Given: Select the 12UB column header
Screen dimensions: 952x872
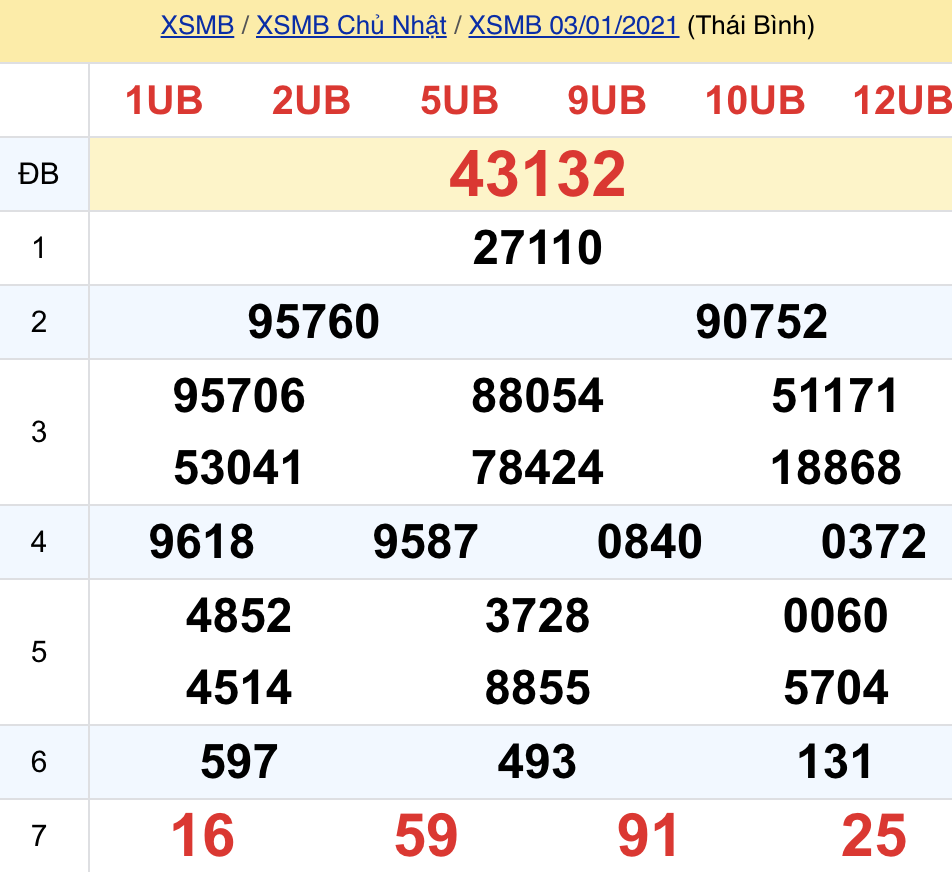Looking at the screenshot, I should 901,100.
